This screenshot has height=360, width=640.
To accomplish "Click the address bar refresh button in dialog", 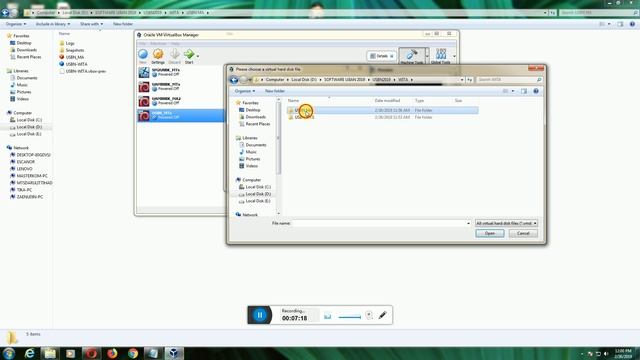I will (x=470, y=80).
